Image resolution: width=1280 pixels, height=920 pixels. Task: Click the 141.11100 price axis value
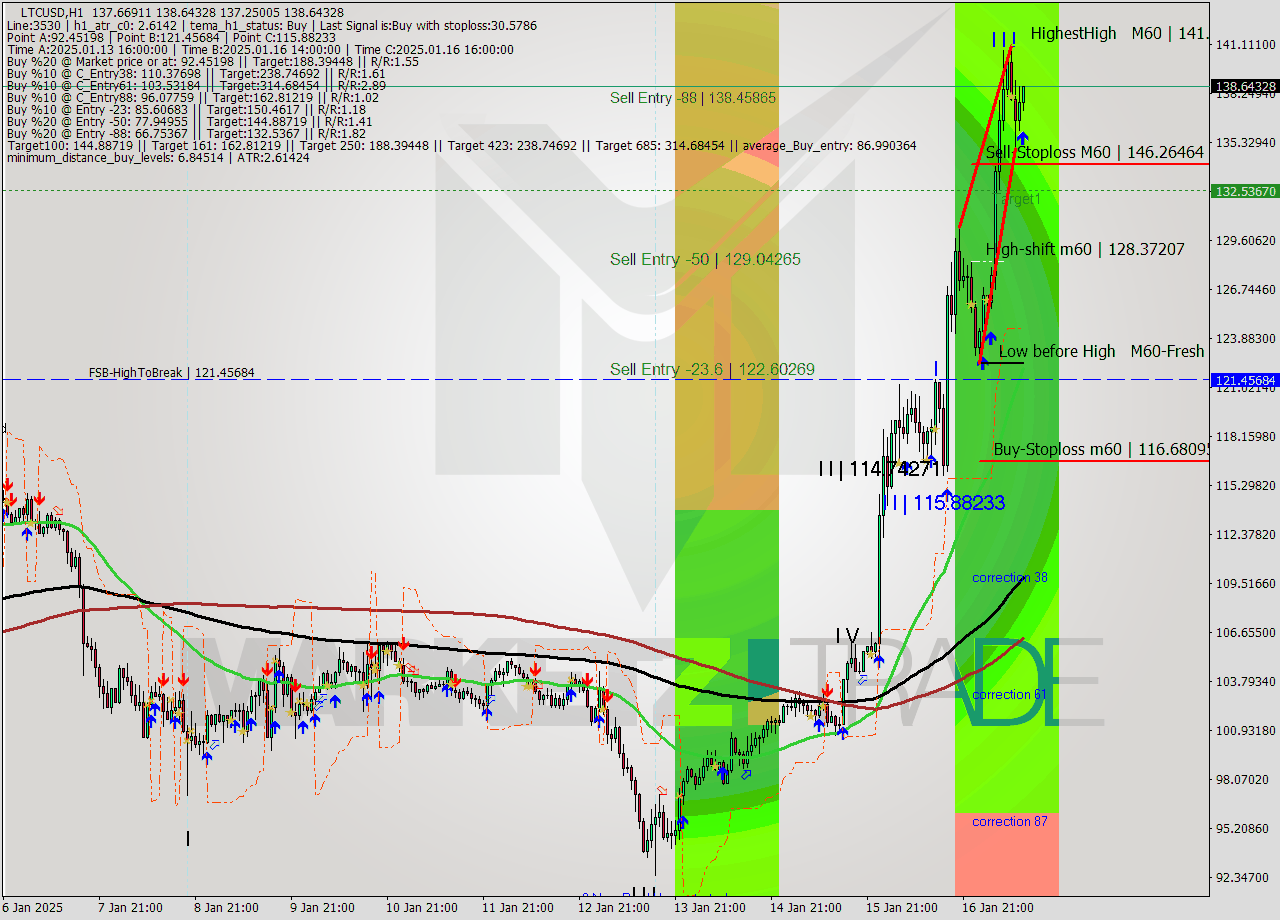(1246, 44)
